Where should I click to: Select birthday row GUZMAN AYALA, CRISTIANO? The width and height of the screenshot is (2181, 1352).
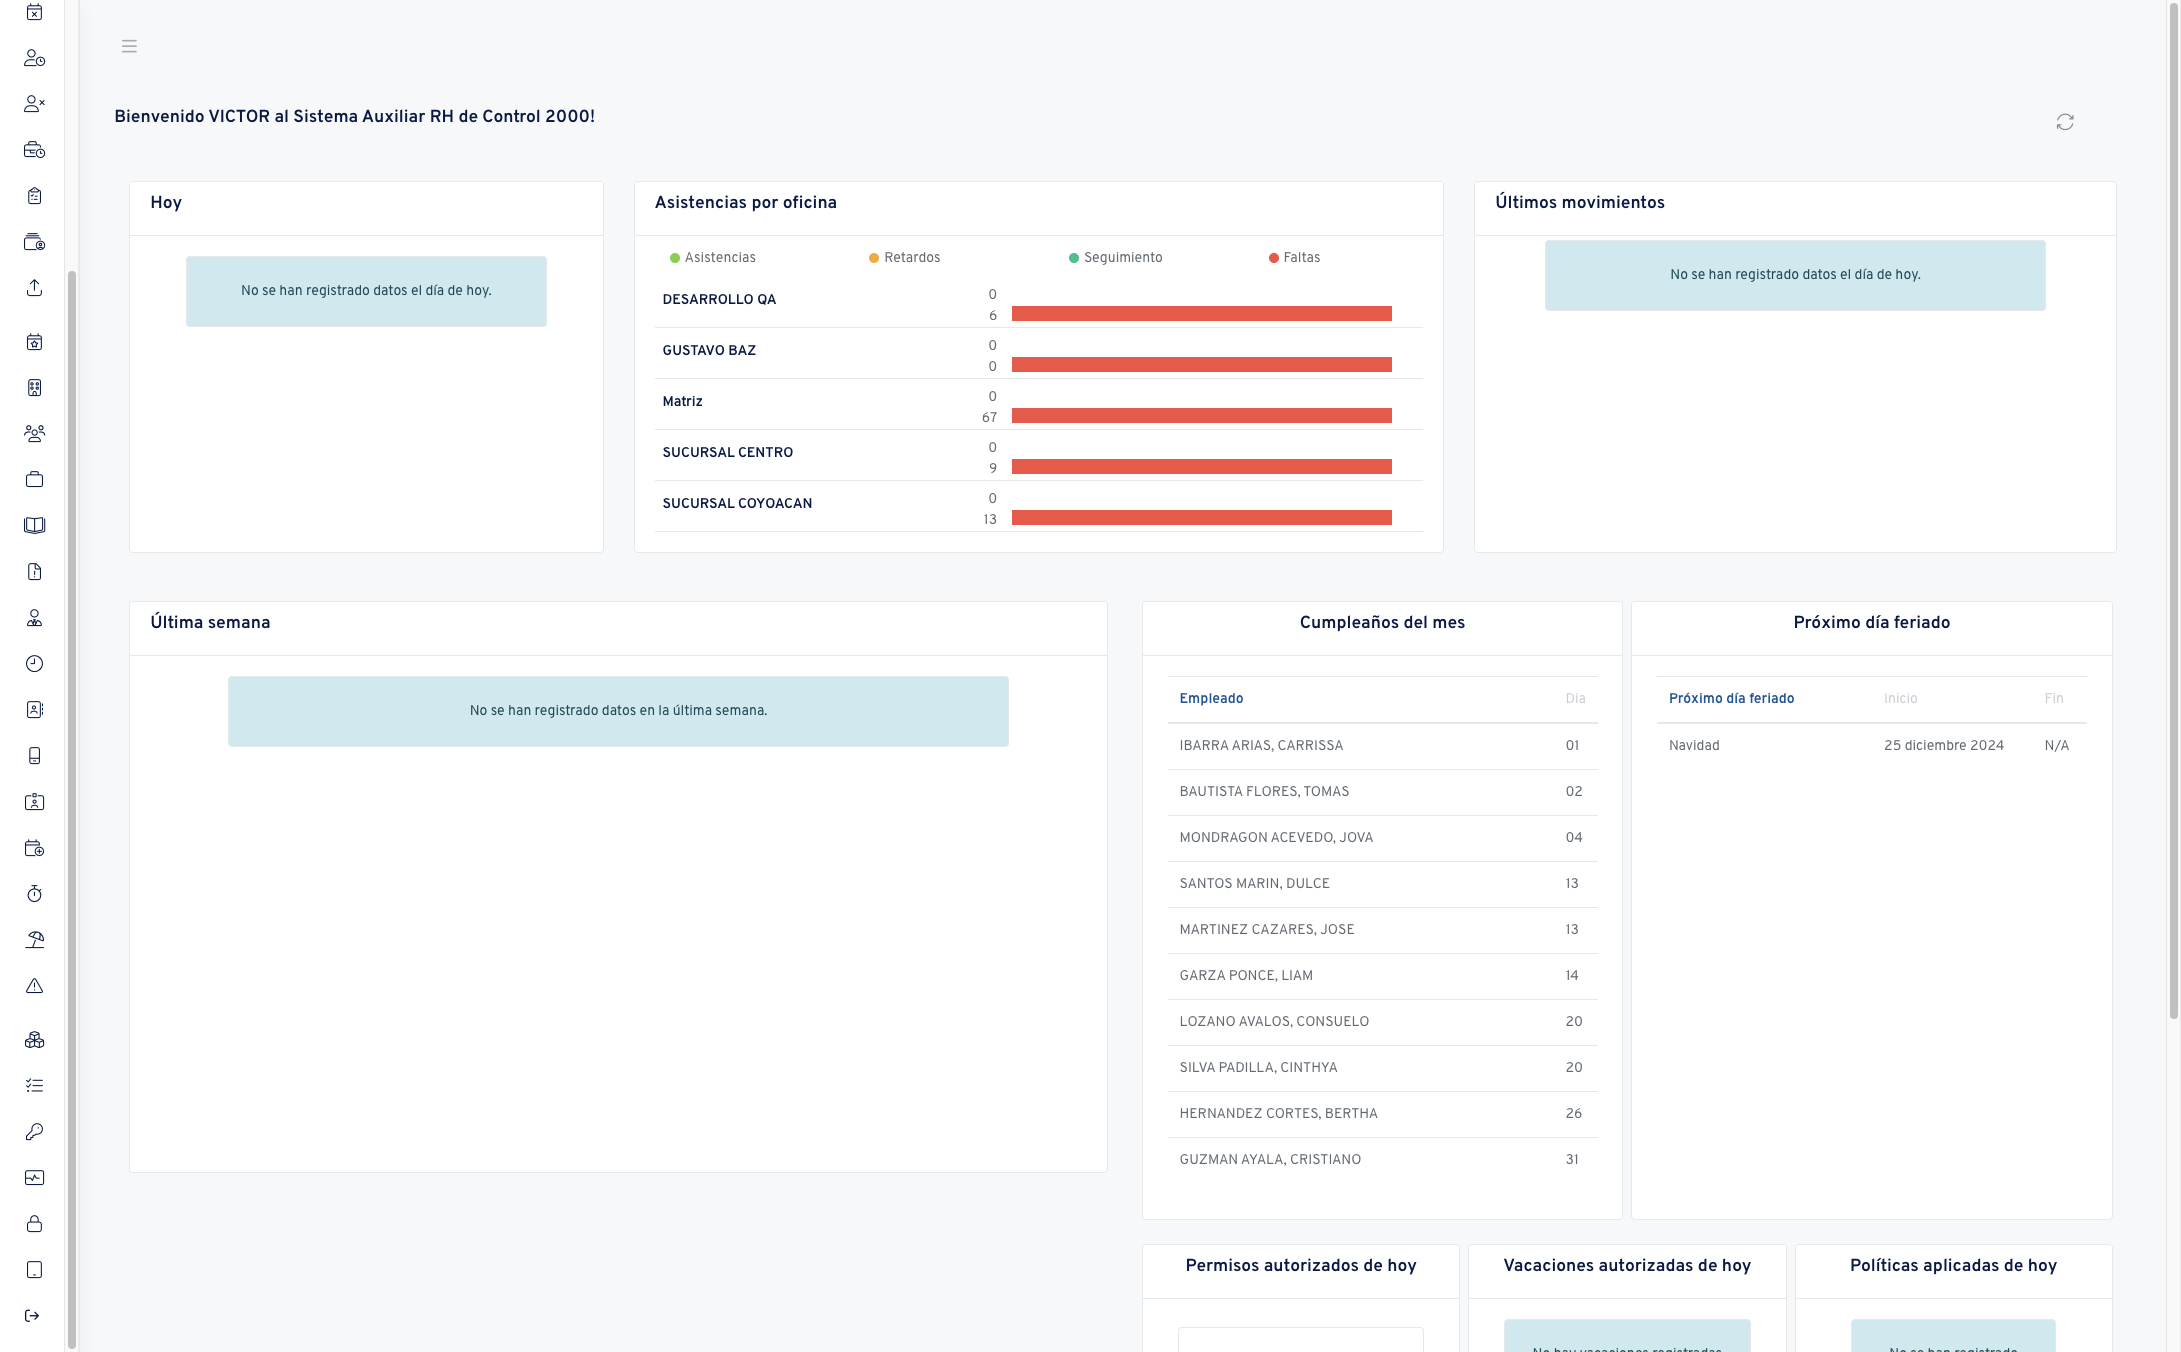point(1382,1160)
